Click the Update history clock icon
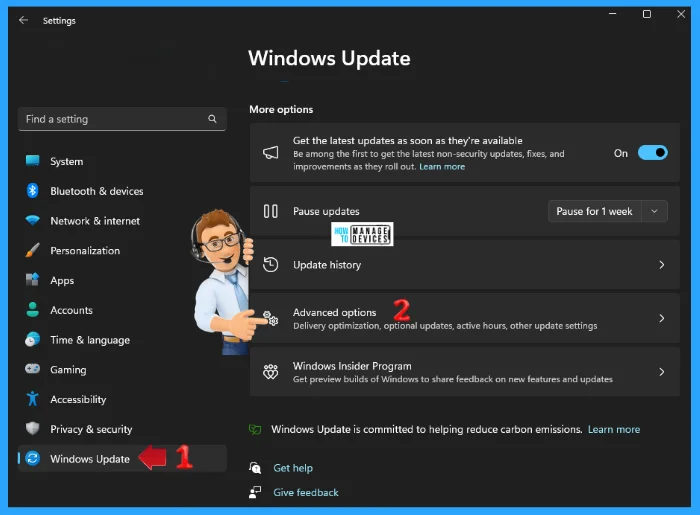700x515 pixels. click(271, 265)
